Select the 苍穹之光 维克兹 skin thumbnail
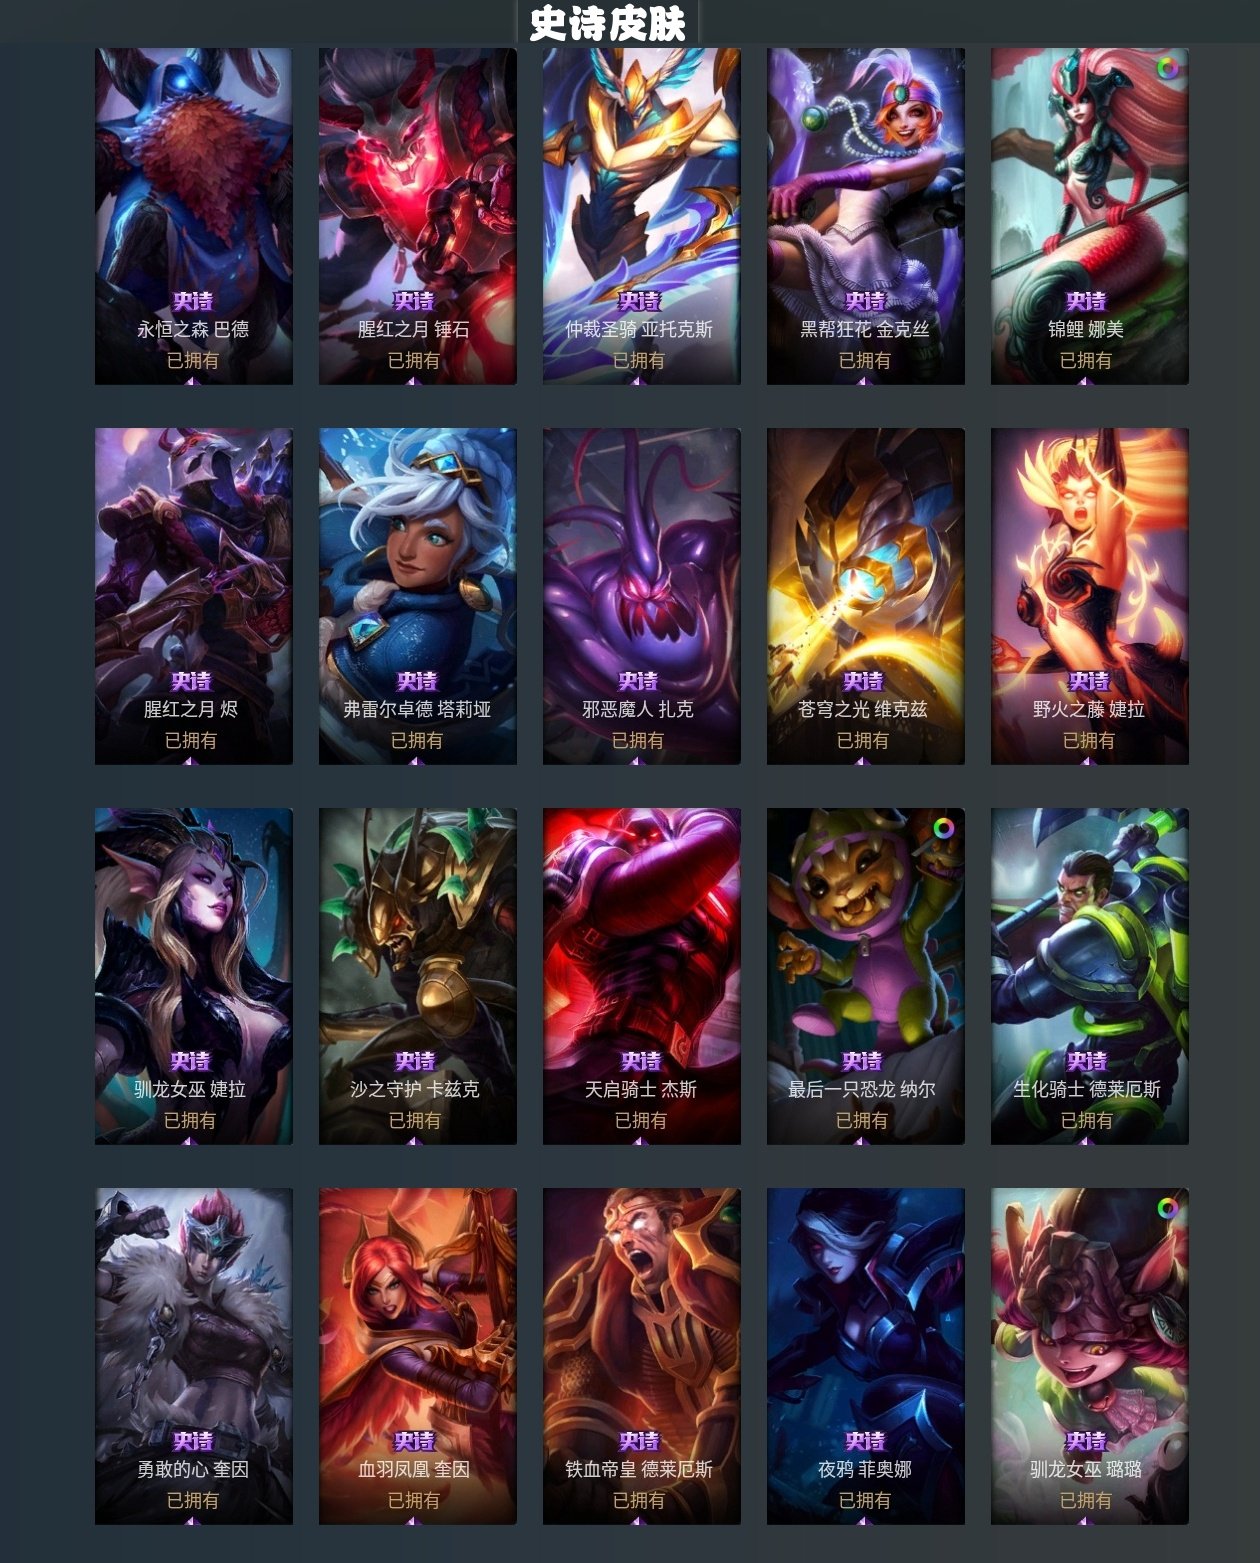 pyautogui.click(x=865, y=596)
